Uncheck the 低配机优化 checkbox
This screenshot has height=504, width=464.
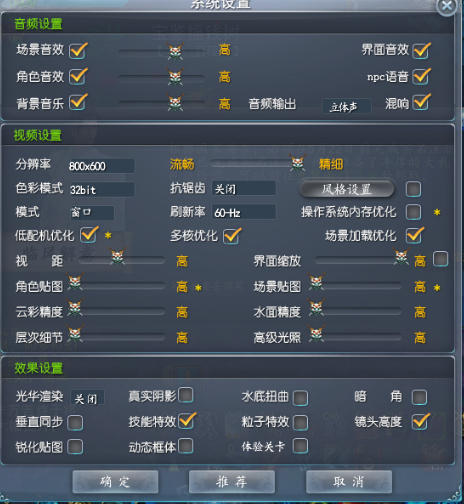pyautogui.click(x=89, y=235)
